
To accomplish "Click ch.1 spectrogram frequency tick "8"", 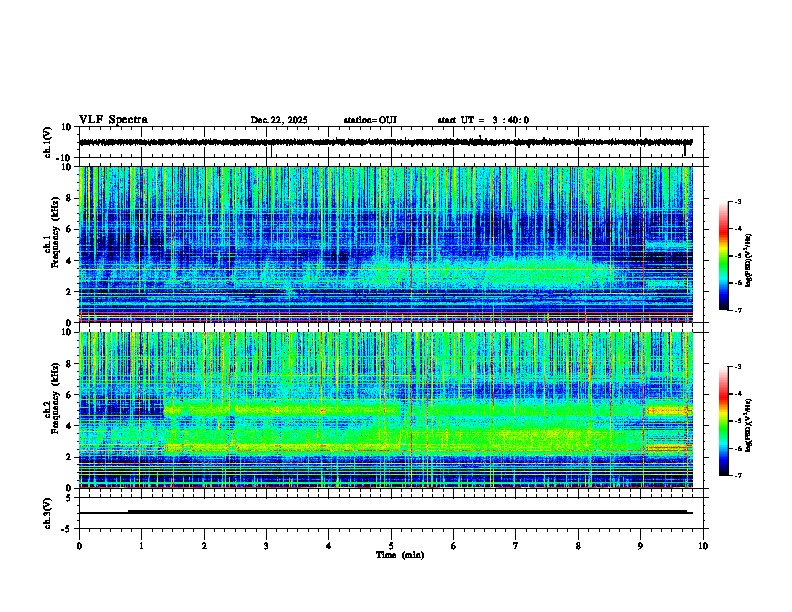I will click(x=70, y=198).
